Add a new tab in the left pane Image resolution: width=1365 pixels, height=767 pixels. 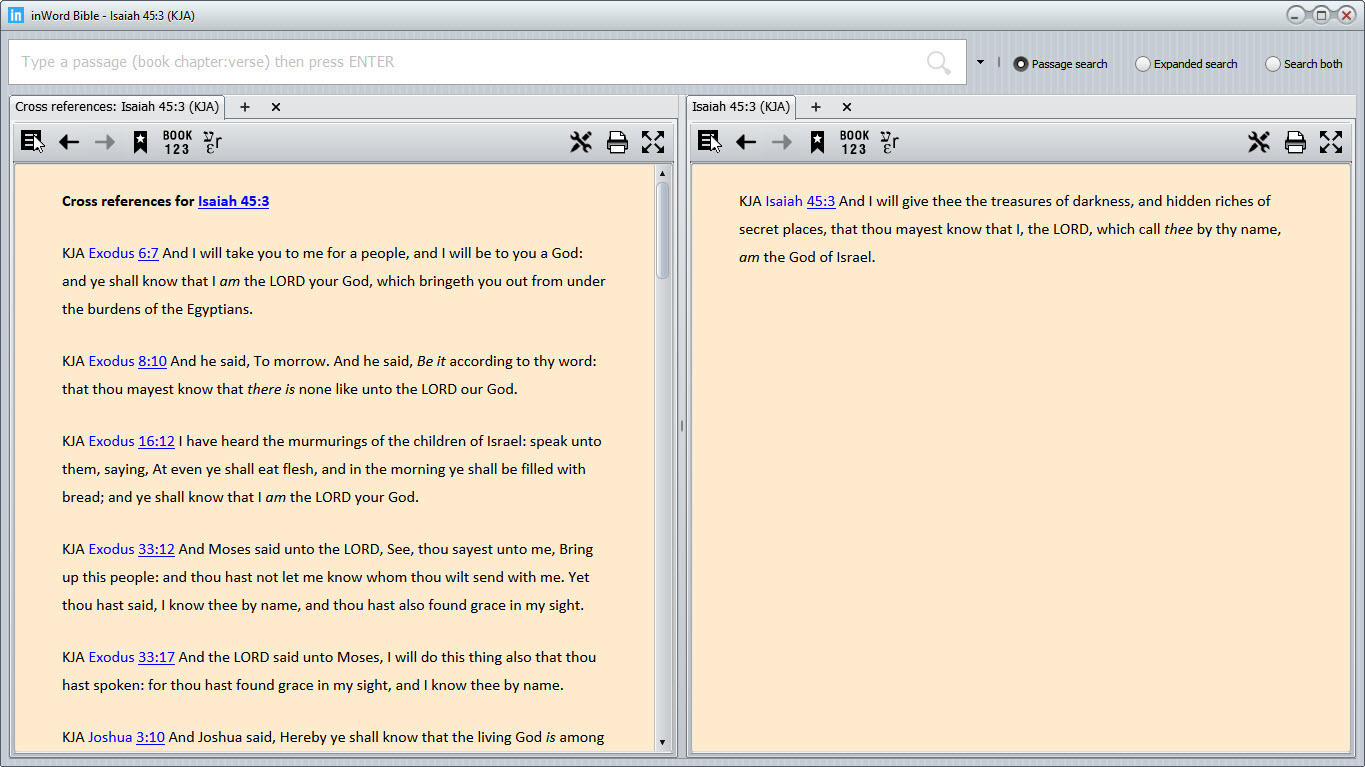click(x=244, y=106)
